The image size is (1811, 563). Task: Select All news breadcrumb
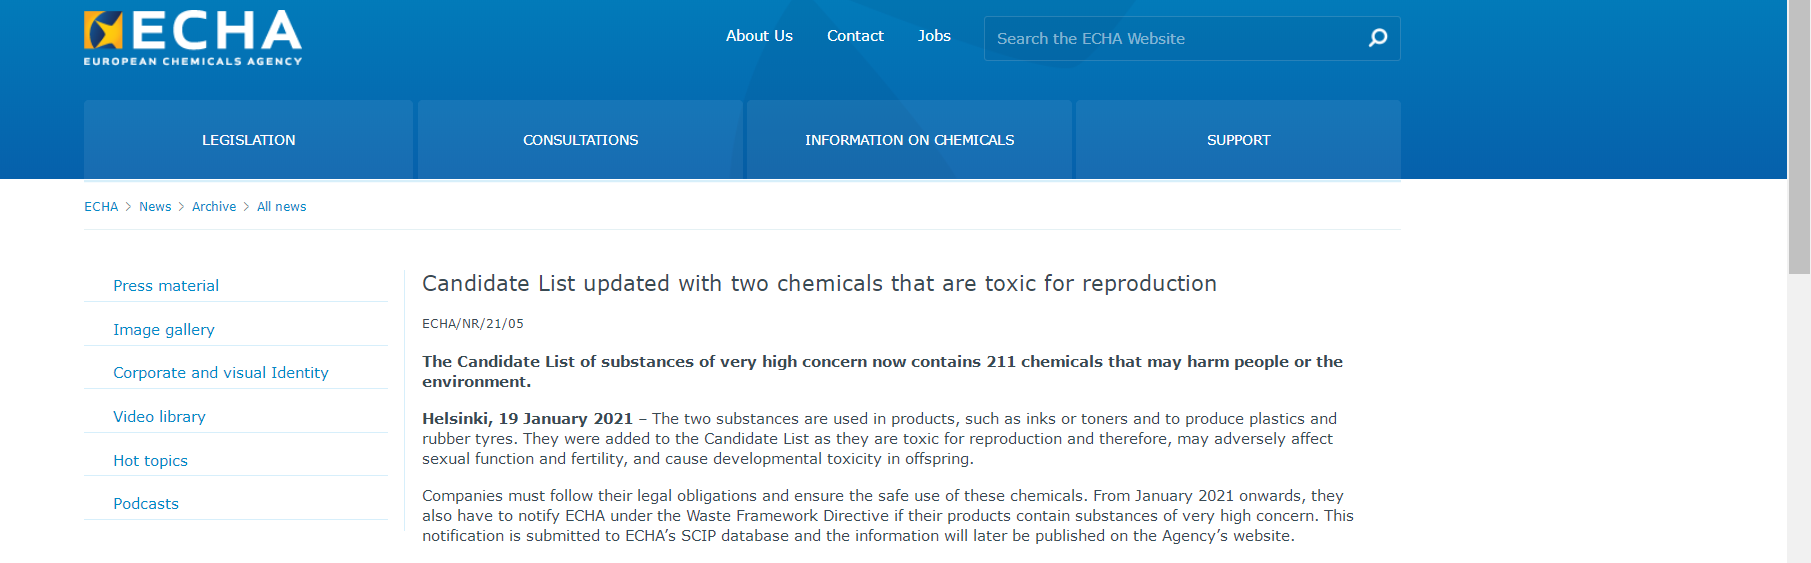tap(282, 207)
